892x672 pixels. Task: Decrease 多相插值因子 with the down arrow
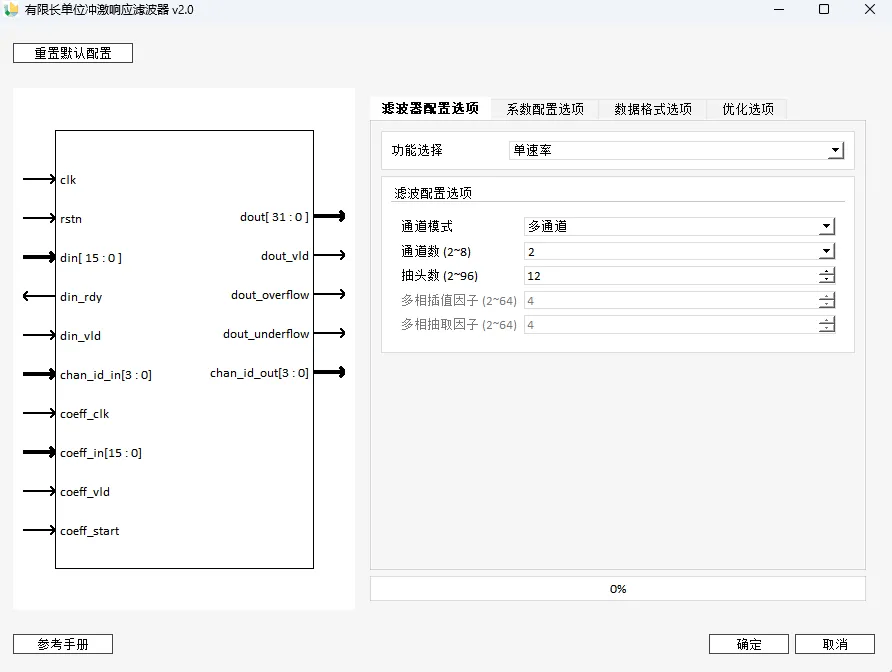(x=827, y=304)
